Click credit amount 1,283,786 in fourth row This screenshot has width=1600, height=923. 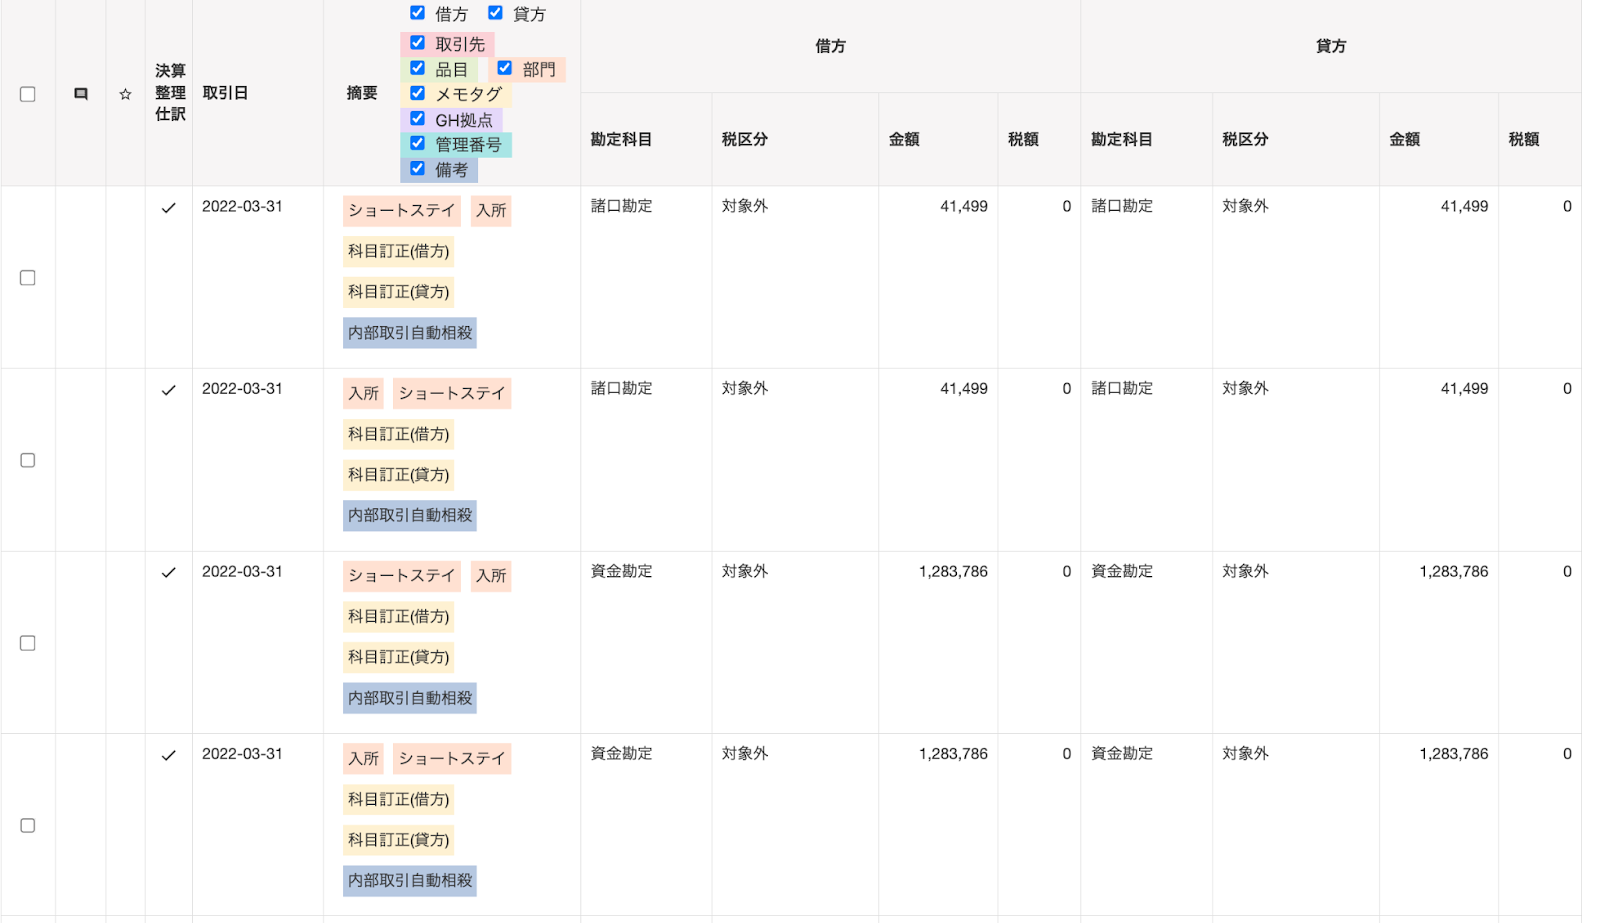click(x=1454, y=753)
